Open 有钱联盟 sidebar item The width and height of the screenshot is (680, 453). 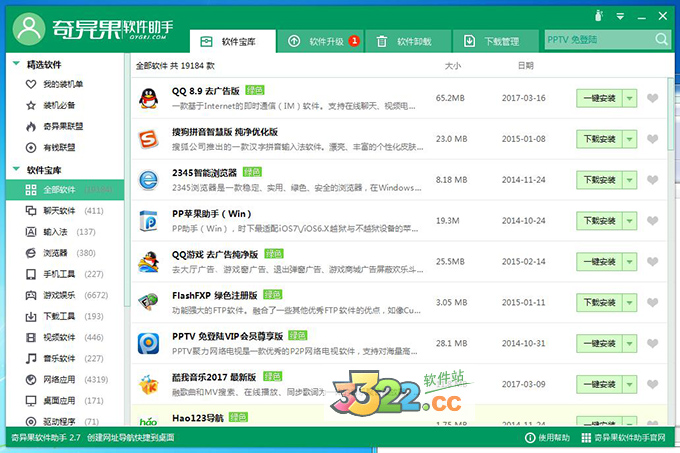pos(51,148)
